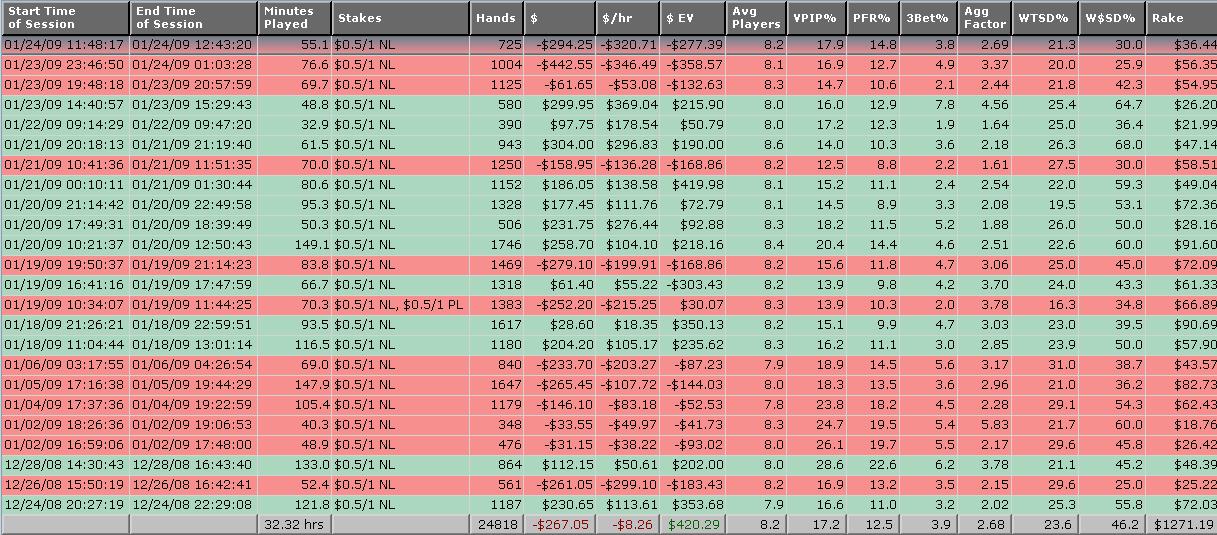Click total hands 24818 in summary row
The width and height of the screenshot is (1217, 535).
click(496, 525)
